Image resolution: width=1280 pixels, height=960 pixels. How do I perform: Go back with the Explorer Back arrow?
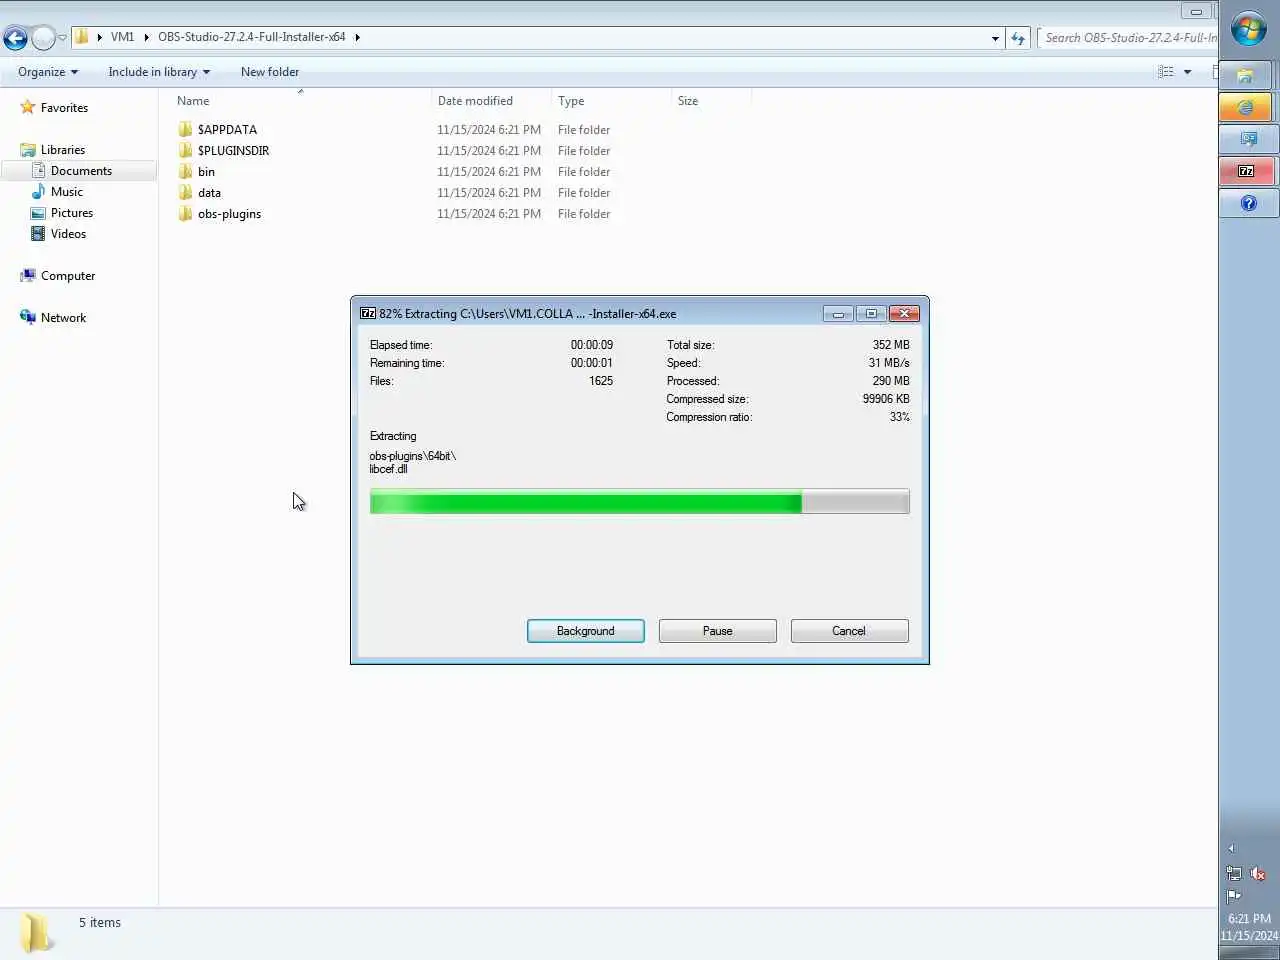15,38
